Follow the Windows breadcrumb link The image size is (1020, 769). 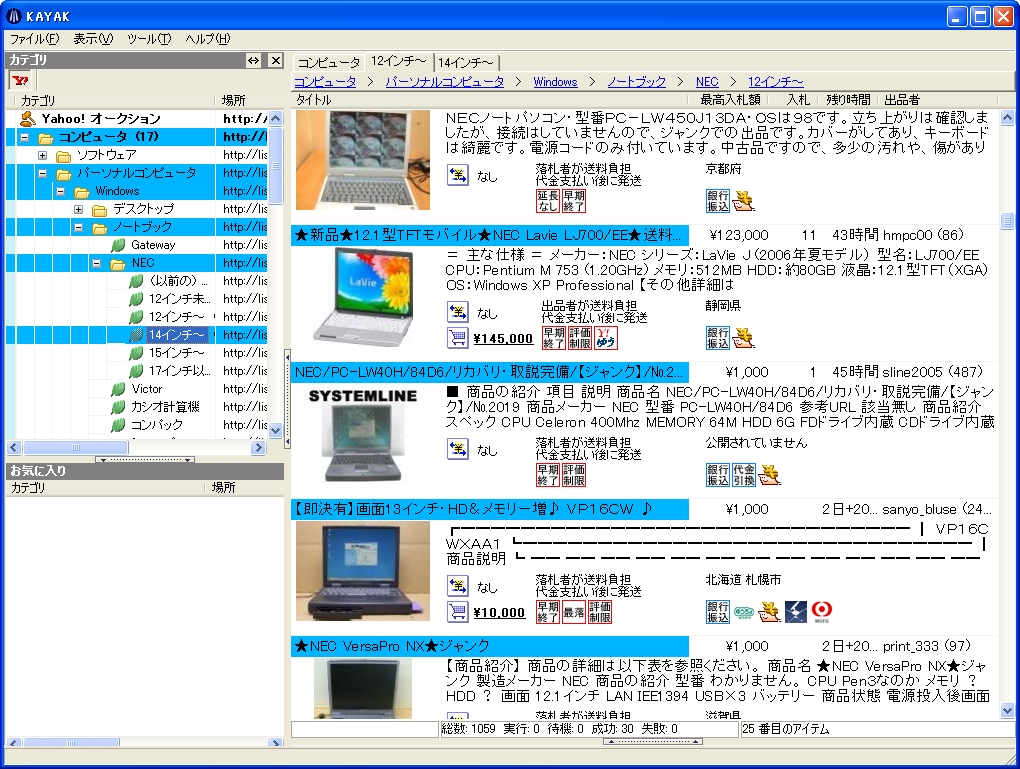(556, 82)
